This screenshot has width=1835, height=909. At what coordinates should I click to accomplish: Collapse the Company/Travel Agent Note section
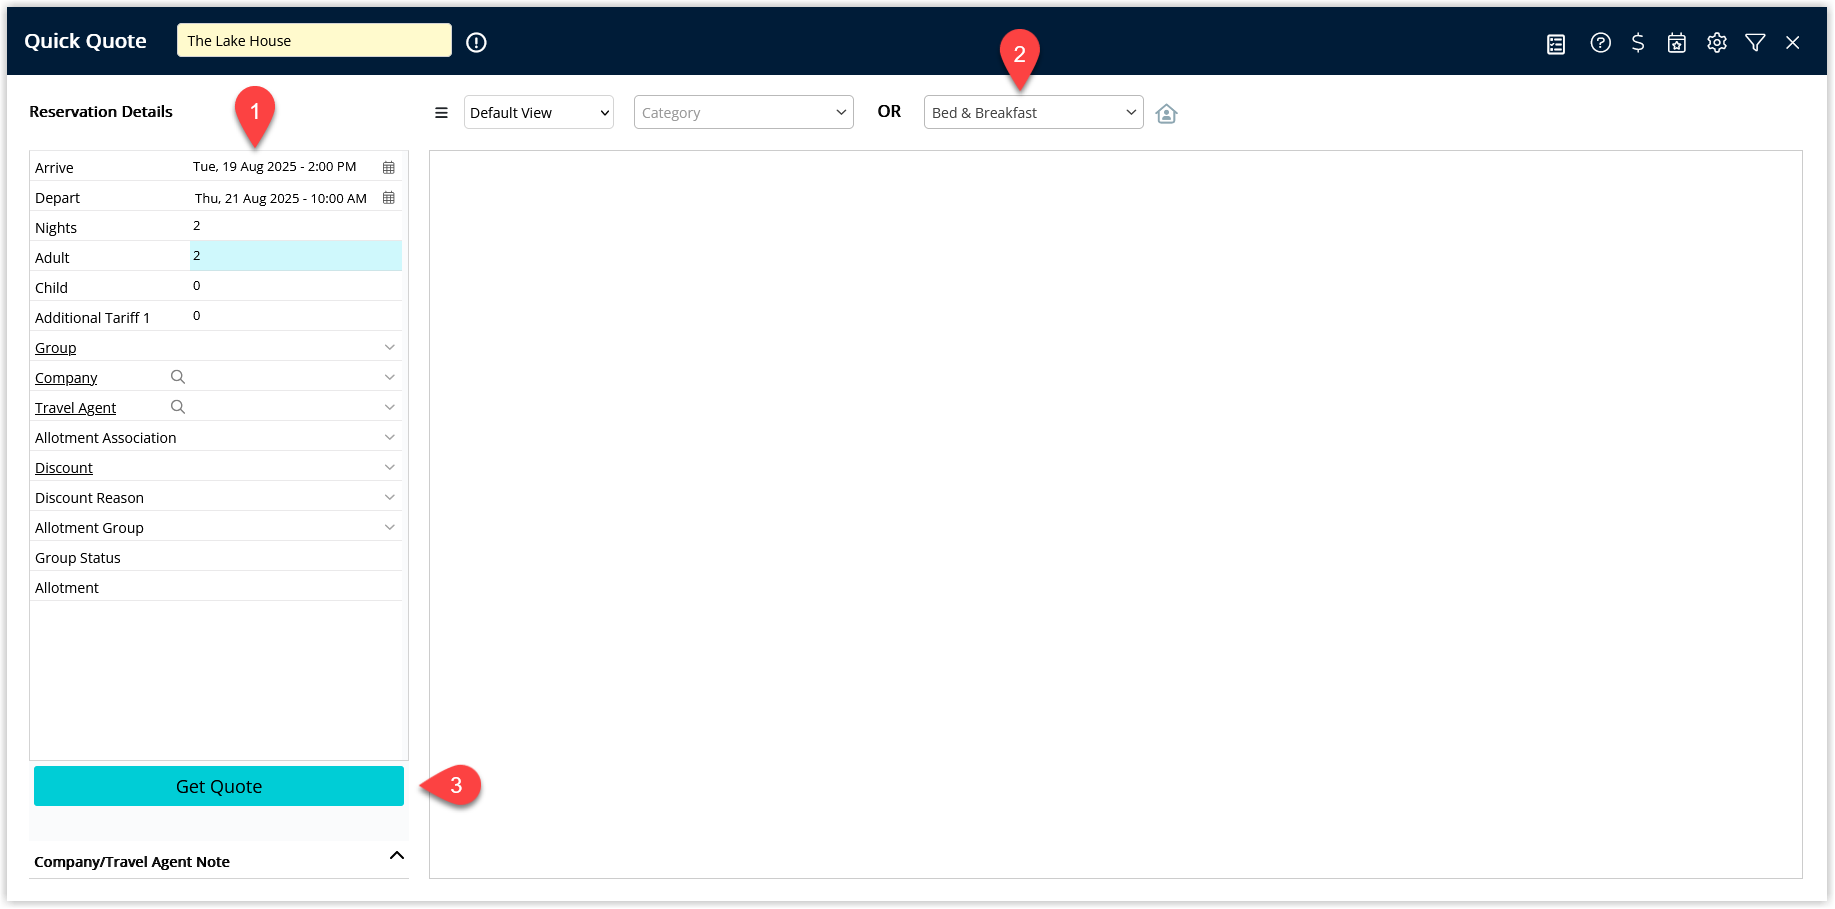tap(397, 855)
